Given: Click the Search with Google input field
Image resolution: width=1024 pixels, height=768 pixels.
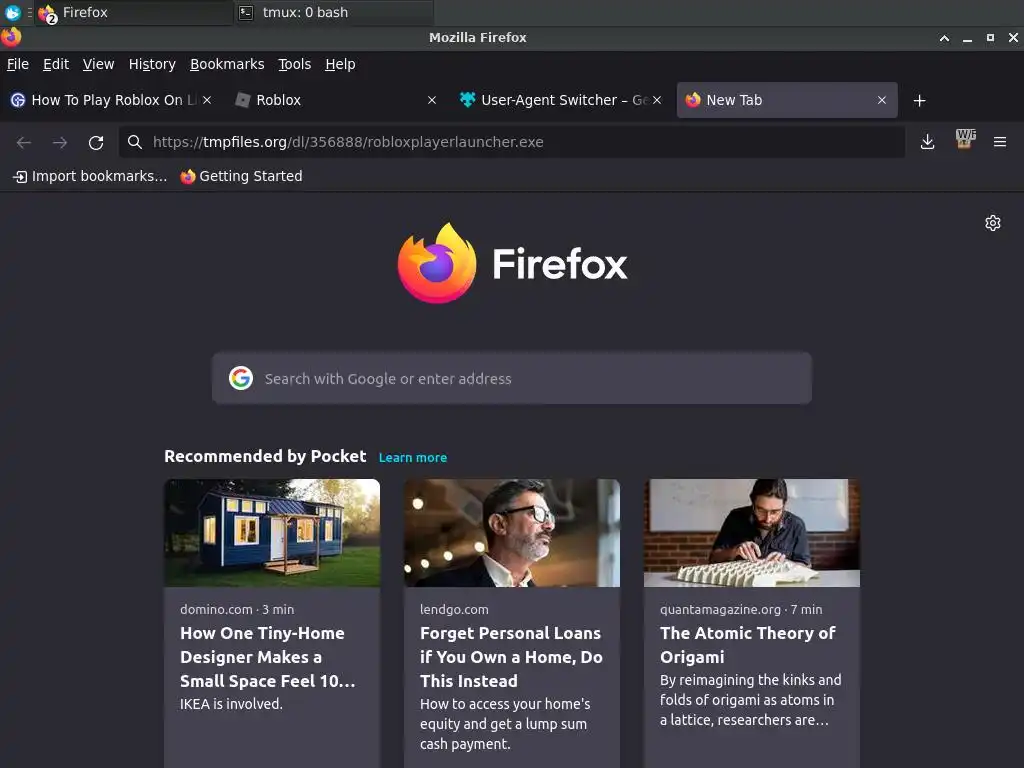Looking at the screenshot, I should click(x=511, y=378).
